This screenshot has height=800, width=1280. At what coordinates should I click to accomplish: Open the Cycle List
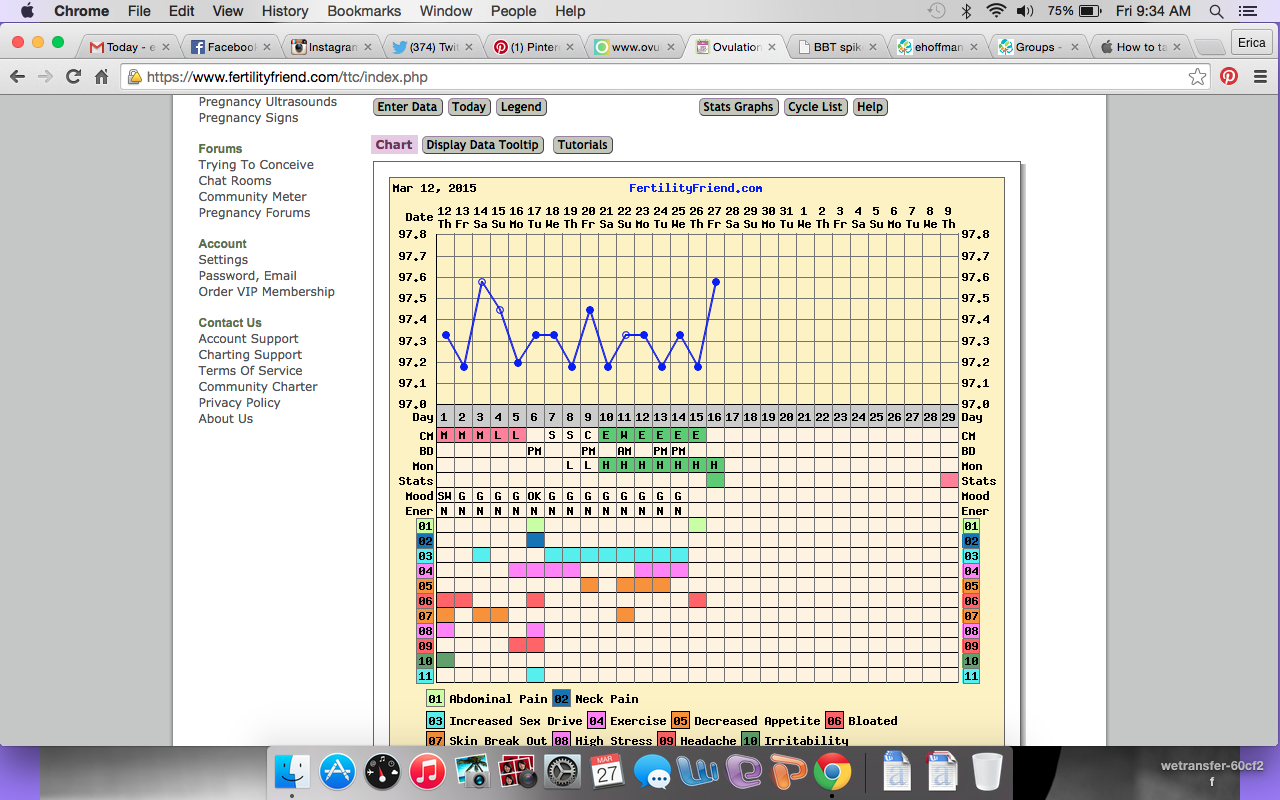[815, 107]
